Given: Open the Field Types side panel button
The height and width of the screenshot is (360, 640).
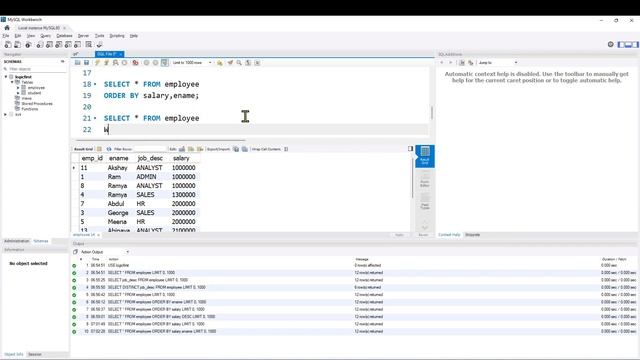Looking at the screenshot, I should pyautogui.click(x=425, y=201).
